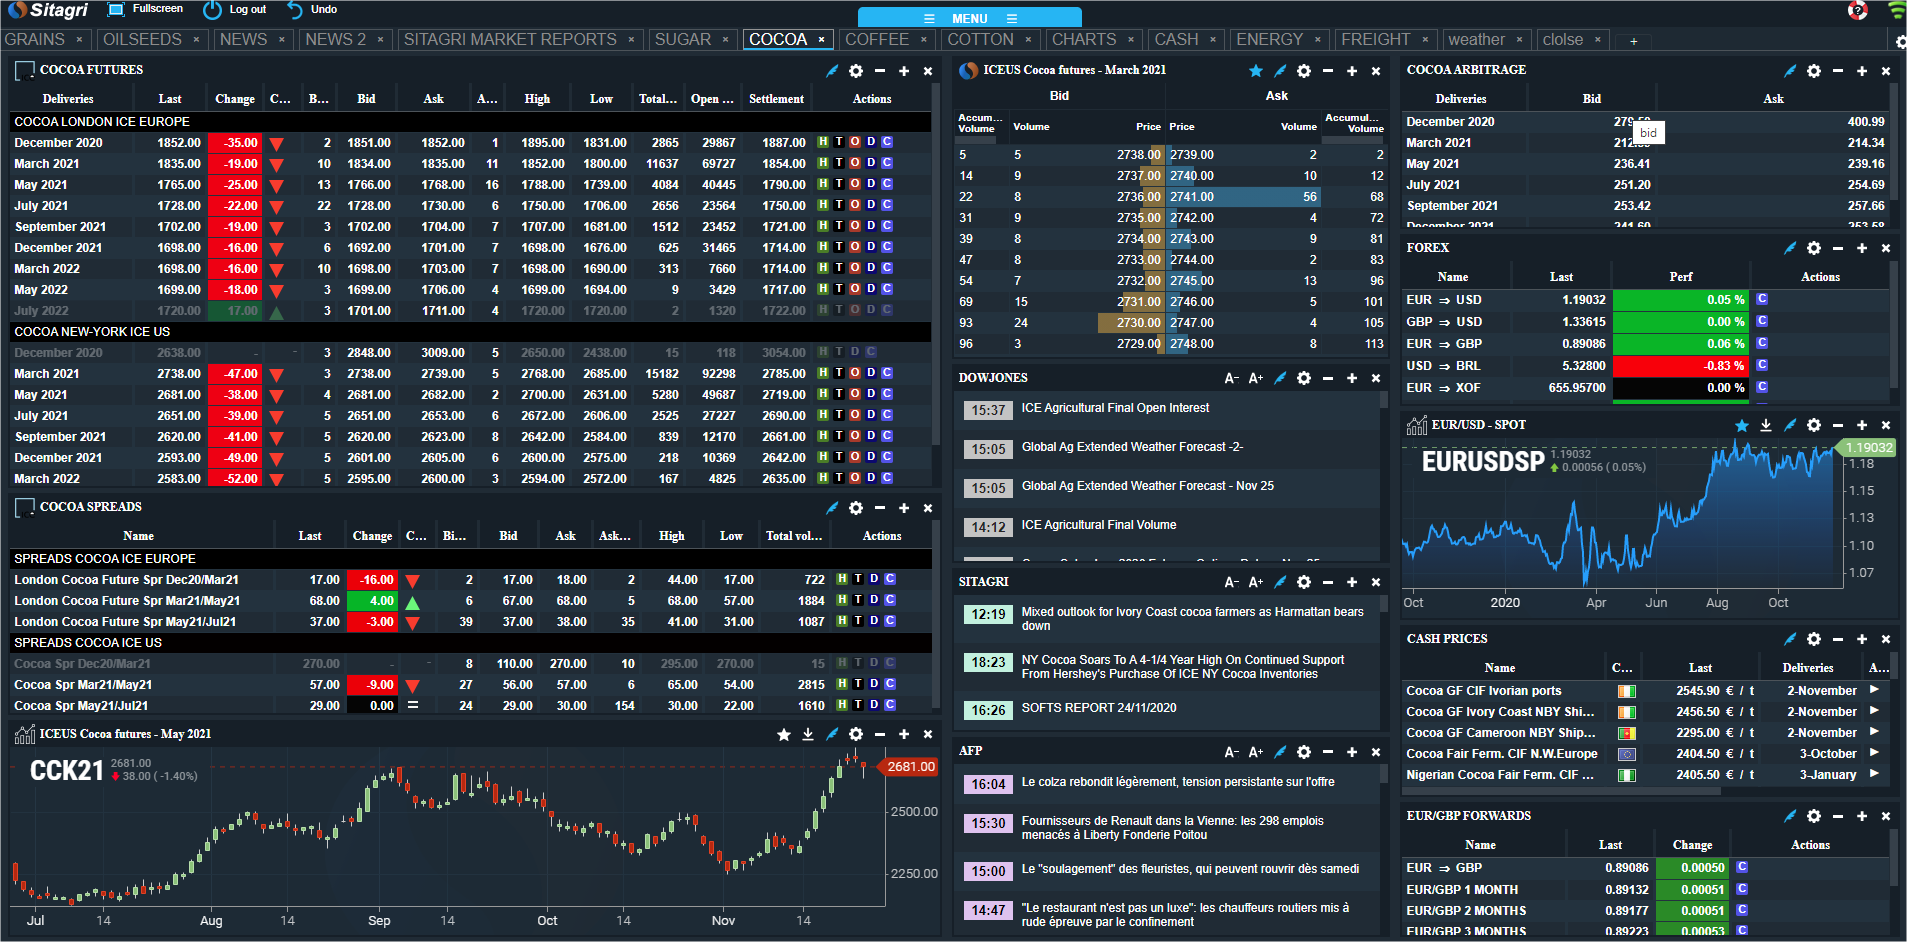
Task: Open the MENU bar at top
Action: tap(969, 18)
